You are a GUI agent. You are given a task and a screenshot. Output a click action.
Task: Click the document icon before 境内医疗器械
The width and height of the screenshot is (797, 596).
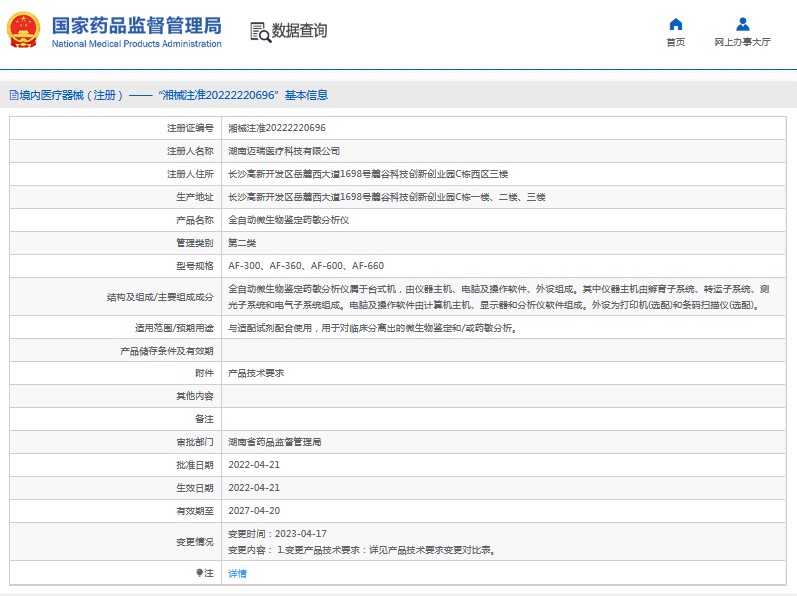coord(13,96)
